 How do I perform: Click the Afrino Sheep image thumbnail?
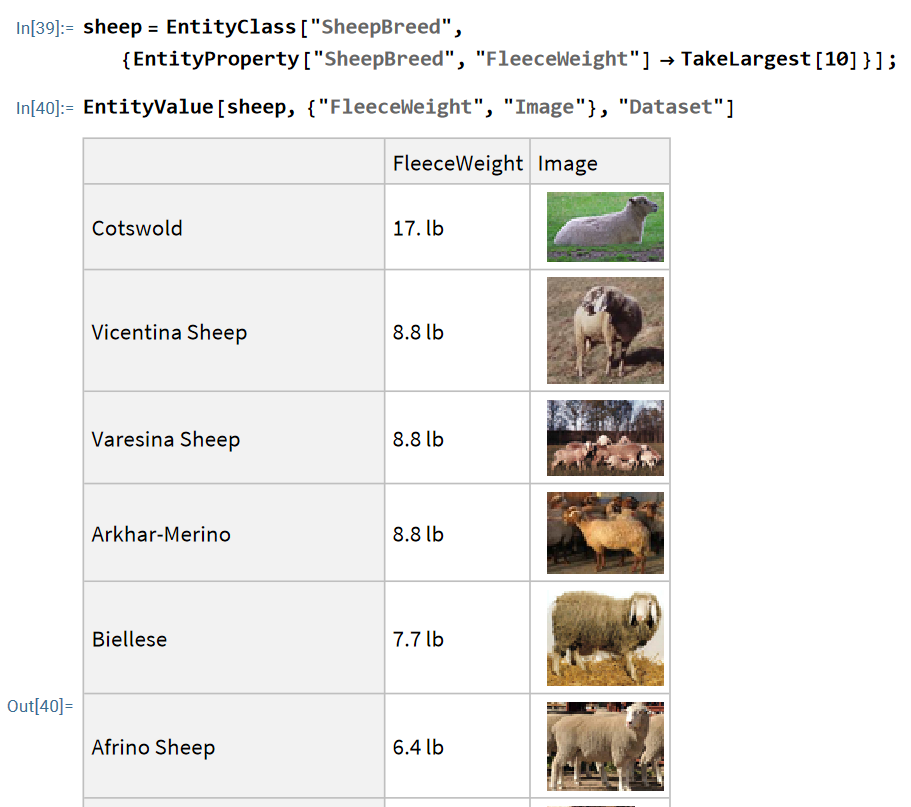coord(605,746)
